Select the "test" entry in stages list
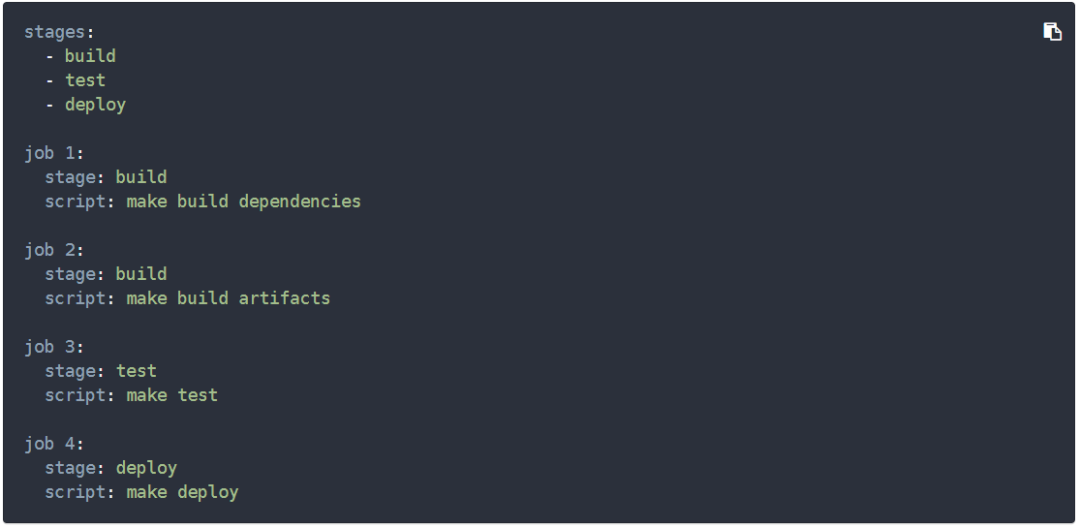The height and width of the screenshot is (528, 1080). 85,81
